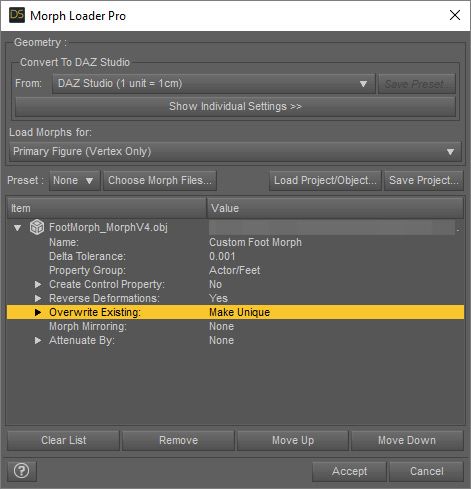Click the Custom Foot Morph name value

(x=255, y=242)
